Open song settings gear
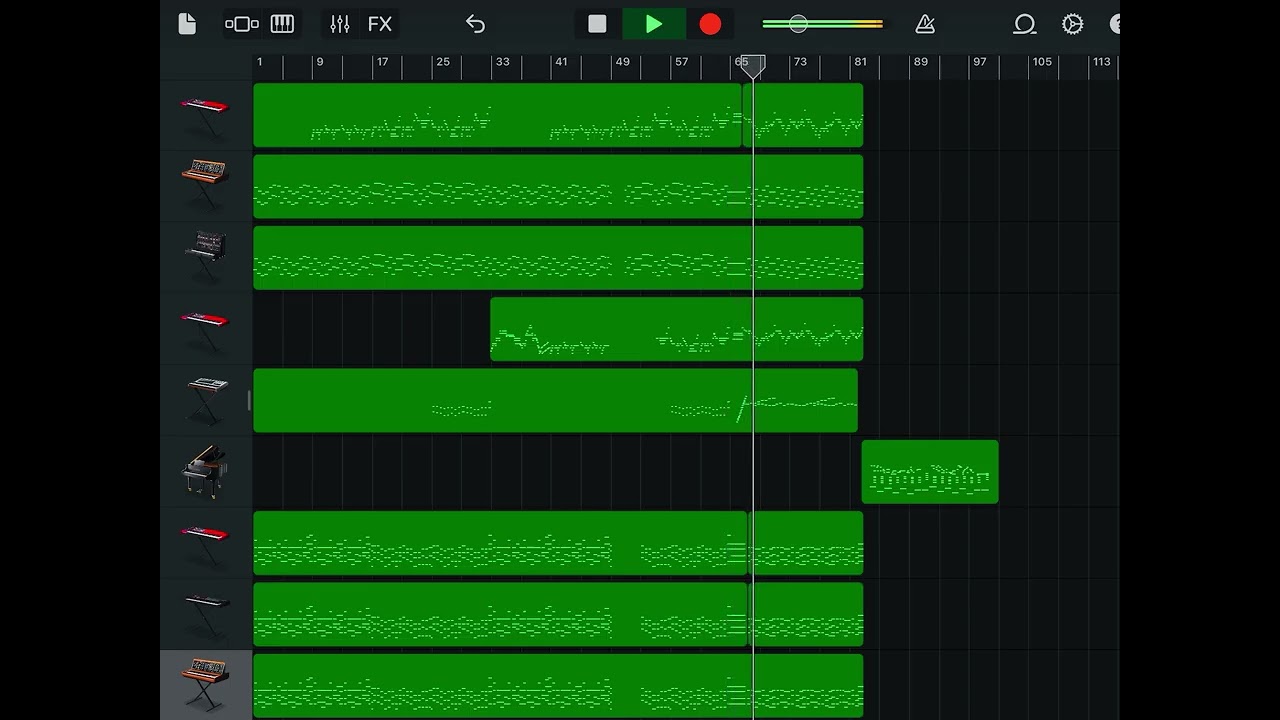 point(1072,24)
